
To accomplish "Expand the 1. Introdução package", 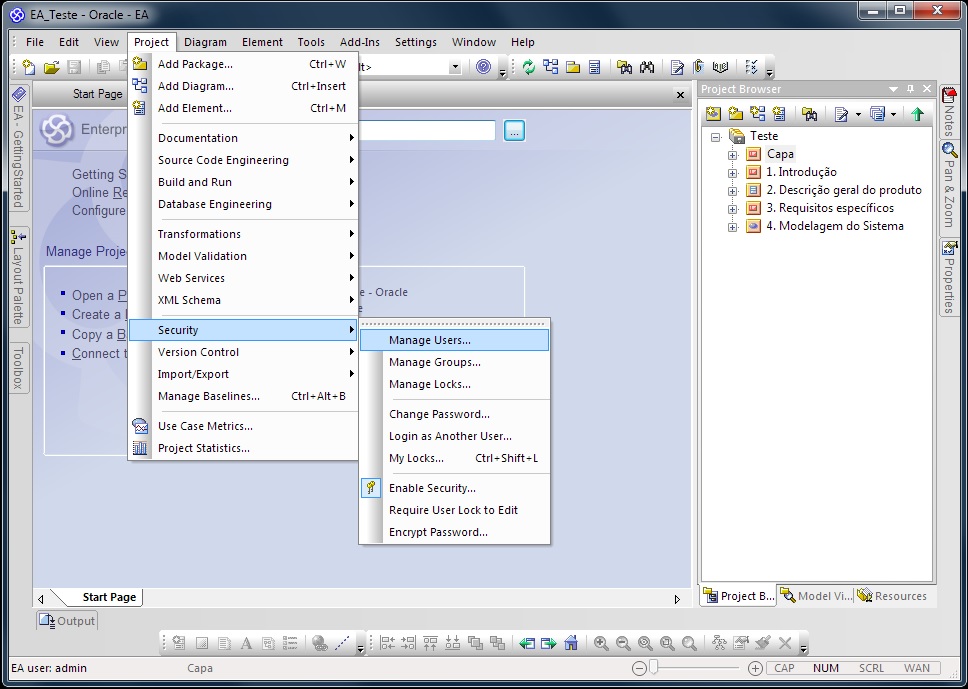I will coord(733,173).
